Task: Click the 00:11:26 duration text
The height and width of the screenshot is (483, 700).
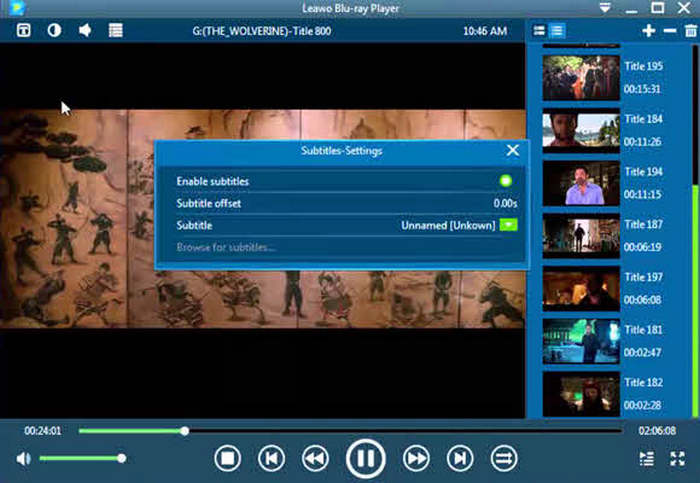Action: click(642, 142)
